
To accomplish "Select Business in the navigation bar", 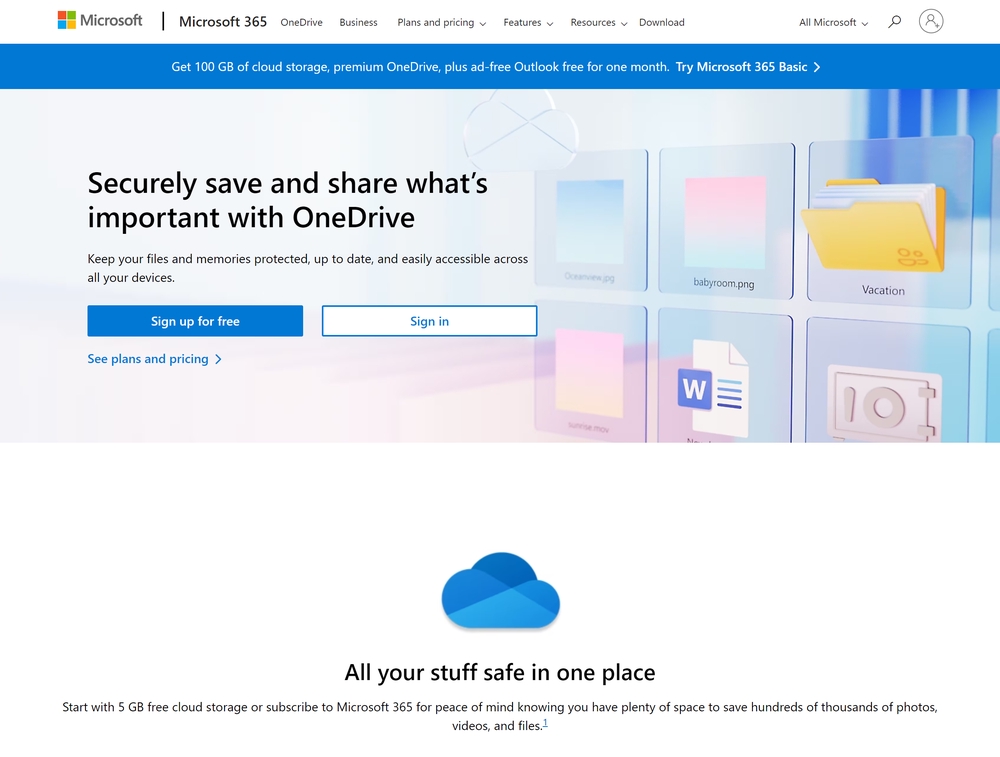I will click(358, 21).
